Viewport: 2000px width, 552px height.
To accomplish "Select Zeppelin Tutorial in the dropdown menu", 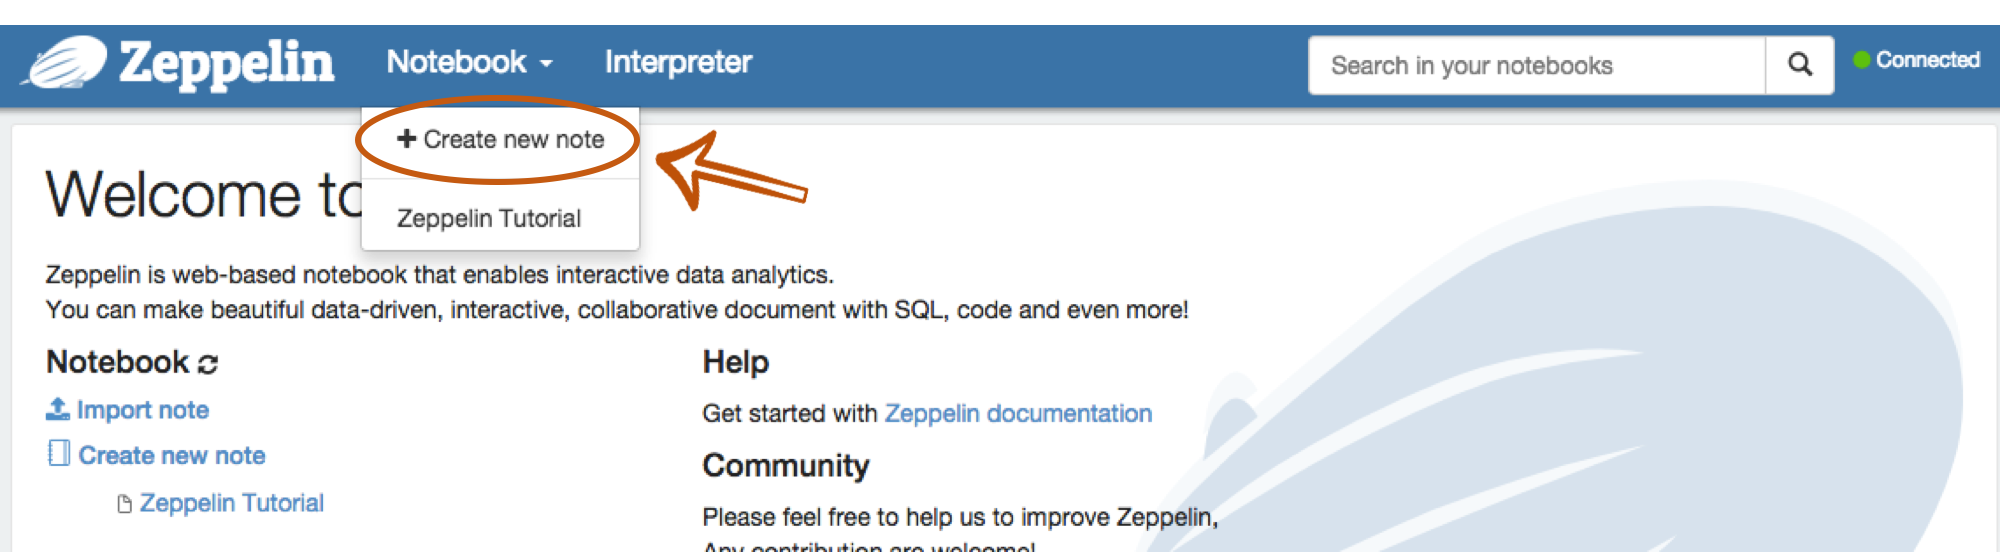I will point(489,218).
